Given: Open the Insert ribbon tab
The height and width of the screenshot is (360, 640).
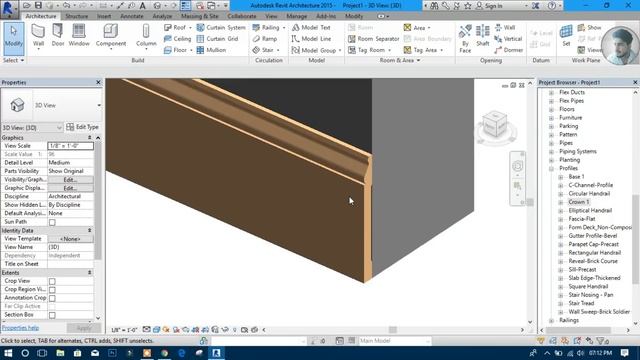Looking at the screenshot, I should tap(104, 16).
